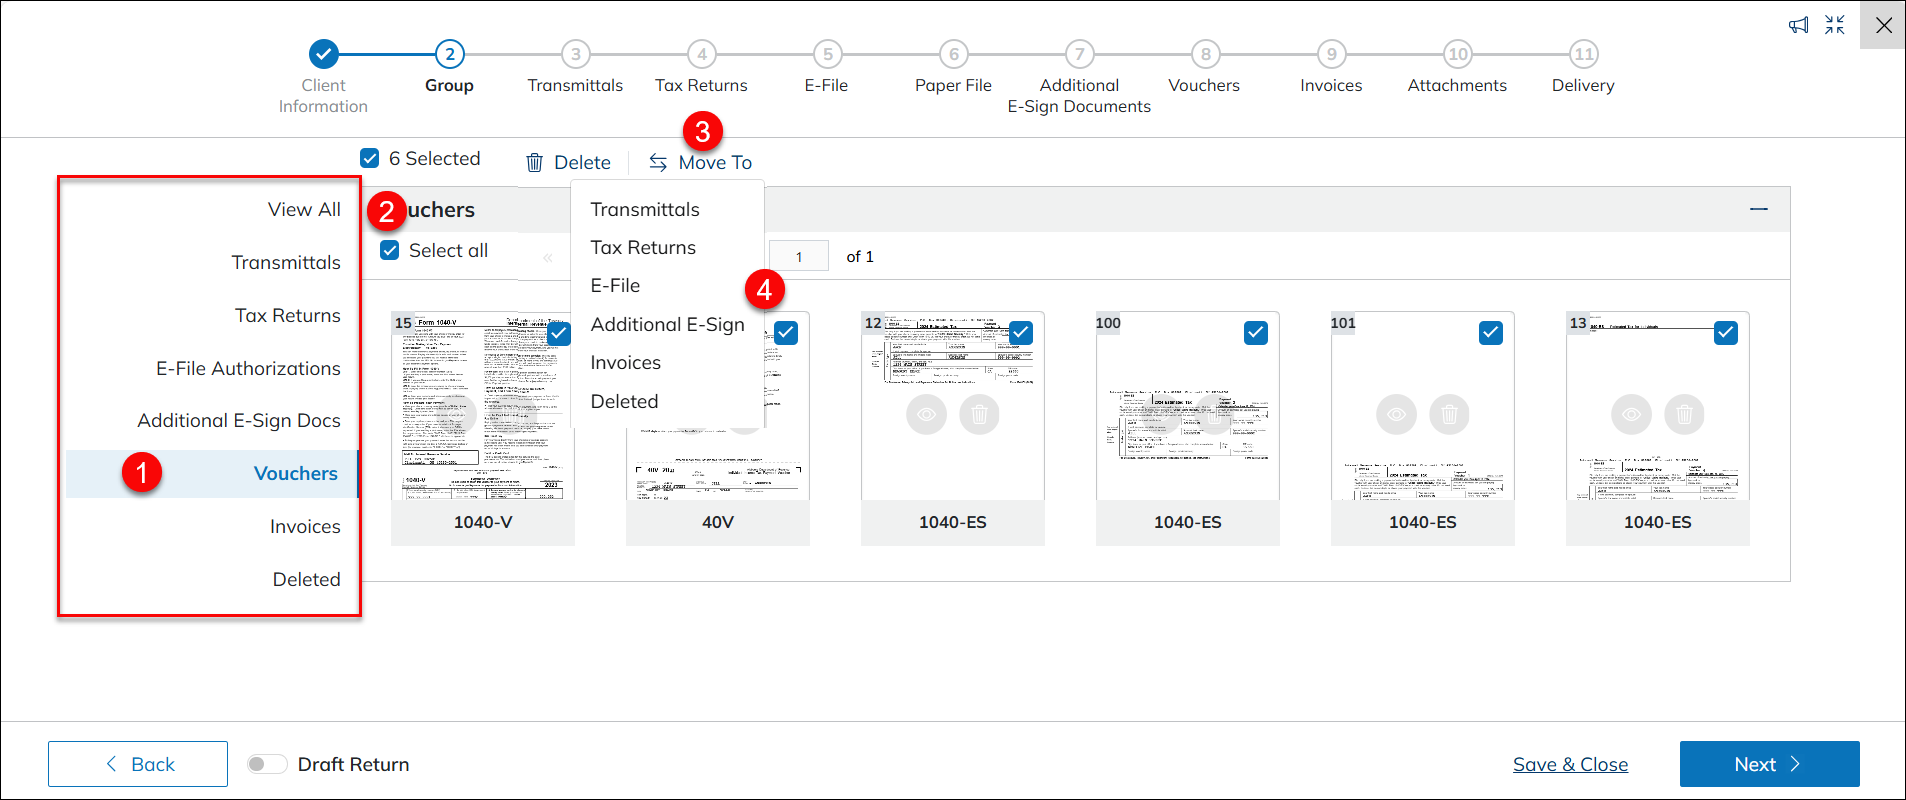Collapse the Vouchers section with minus
The image size is (1906, 800).
tap(1758, 209)
